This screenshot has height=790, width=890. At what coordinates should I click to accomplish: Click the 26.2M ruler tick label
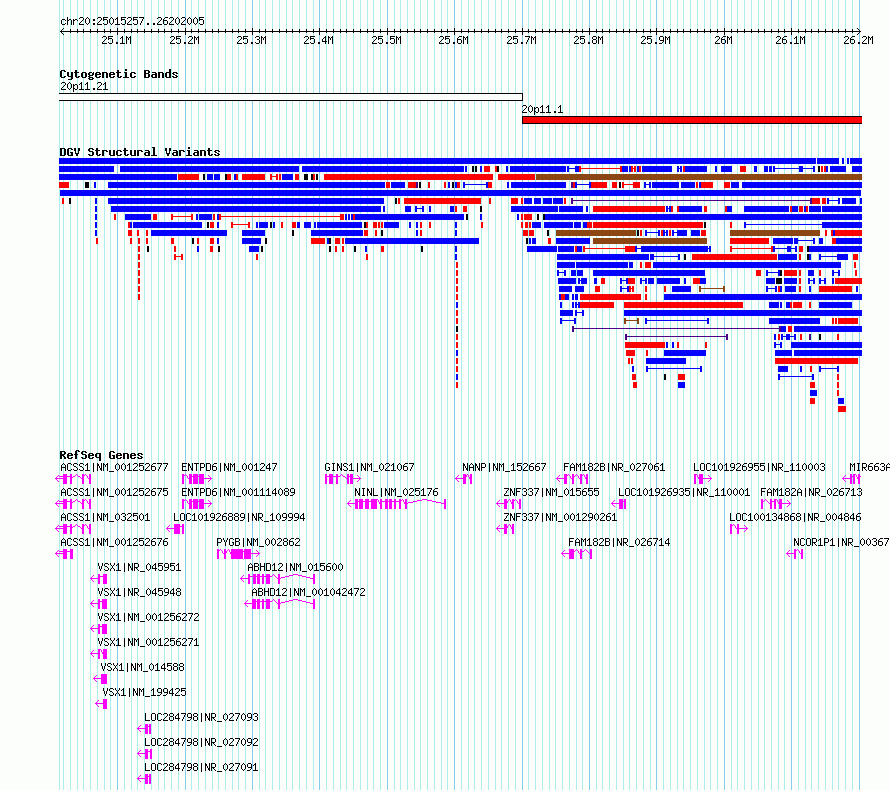[858, 40]
